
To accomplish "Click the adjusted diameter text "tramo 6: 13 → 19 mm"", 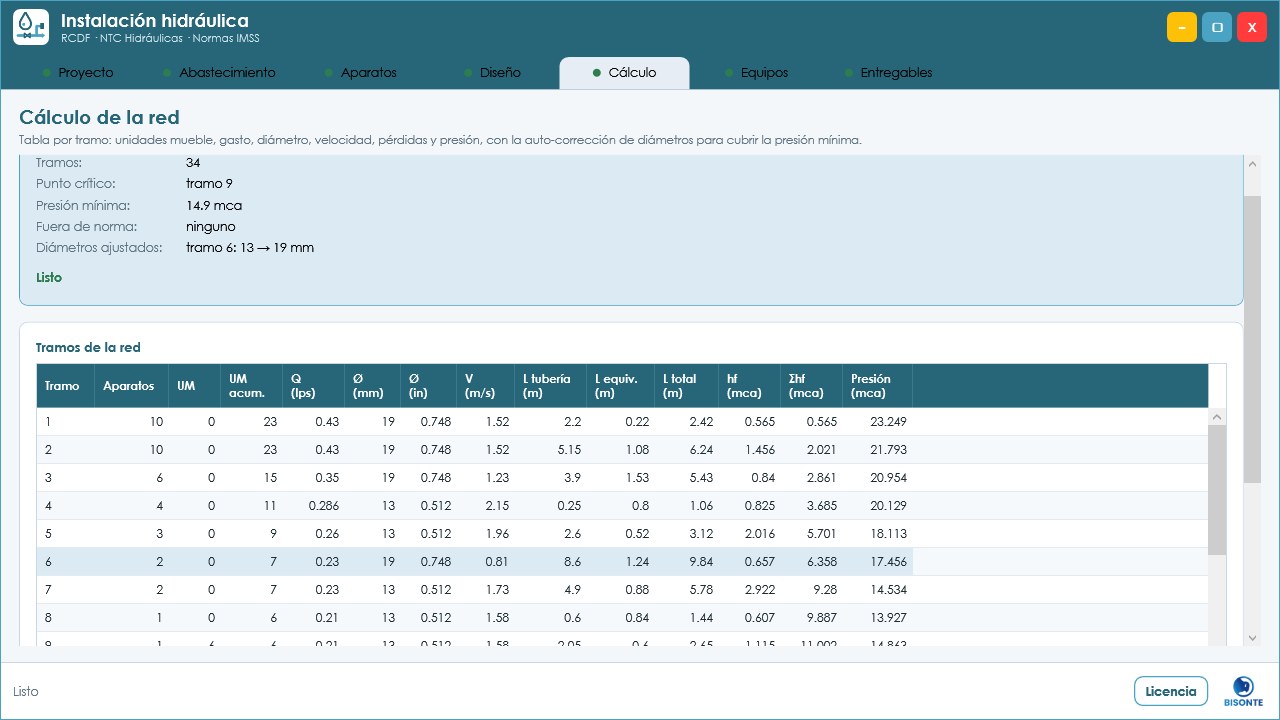I will point(250,248).
